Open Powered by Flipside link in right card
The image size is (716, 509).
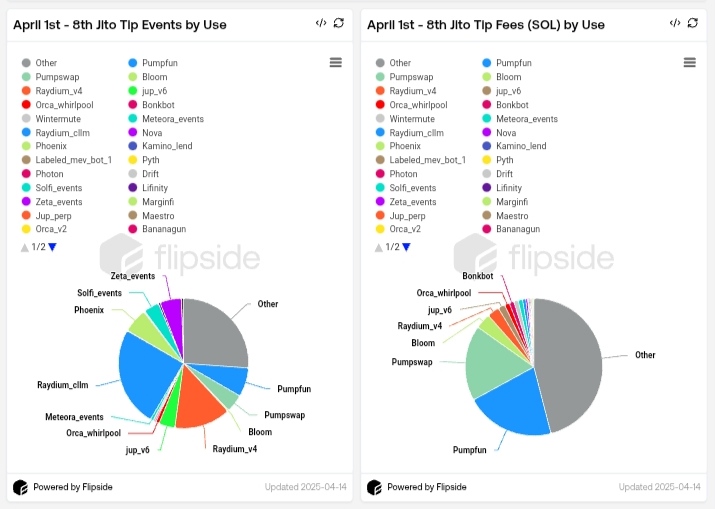click(x=426, y=487)
